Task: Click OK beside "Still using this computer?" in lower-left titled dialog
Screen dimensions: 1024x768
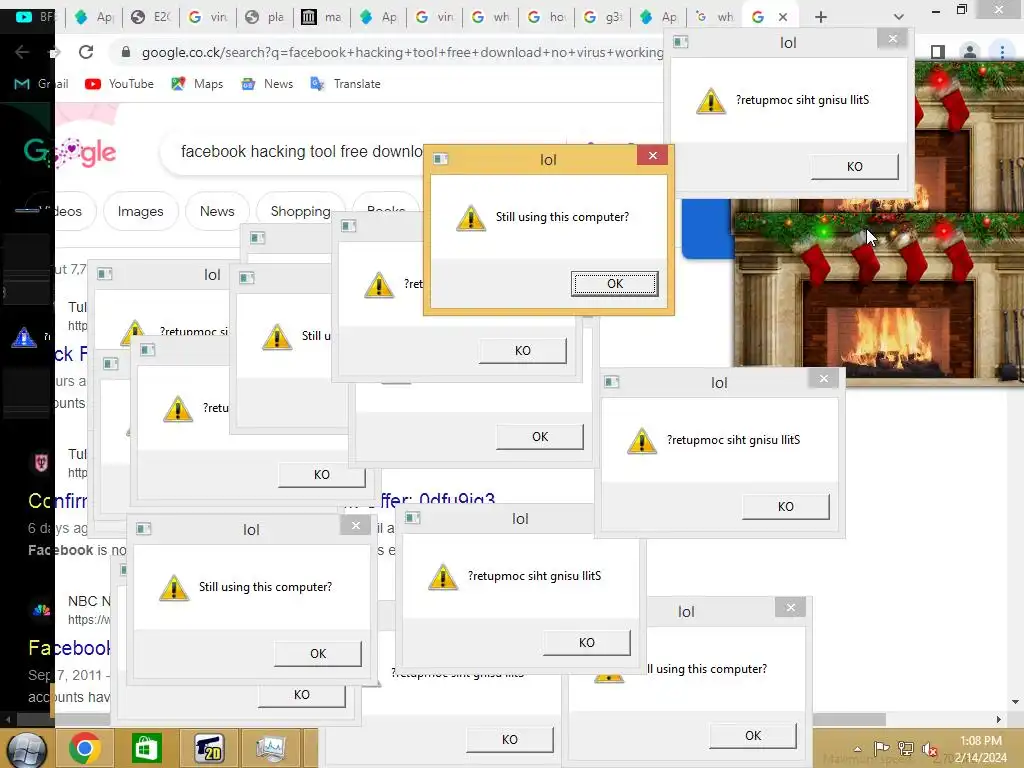Action: coord(318,654)
